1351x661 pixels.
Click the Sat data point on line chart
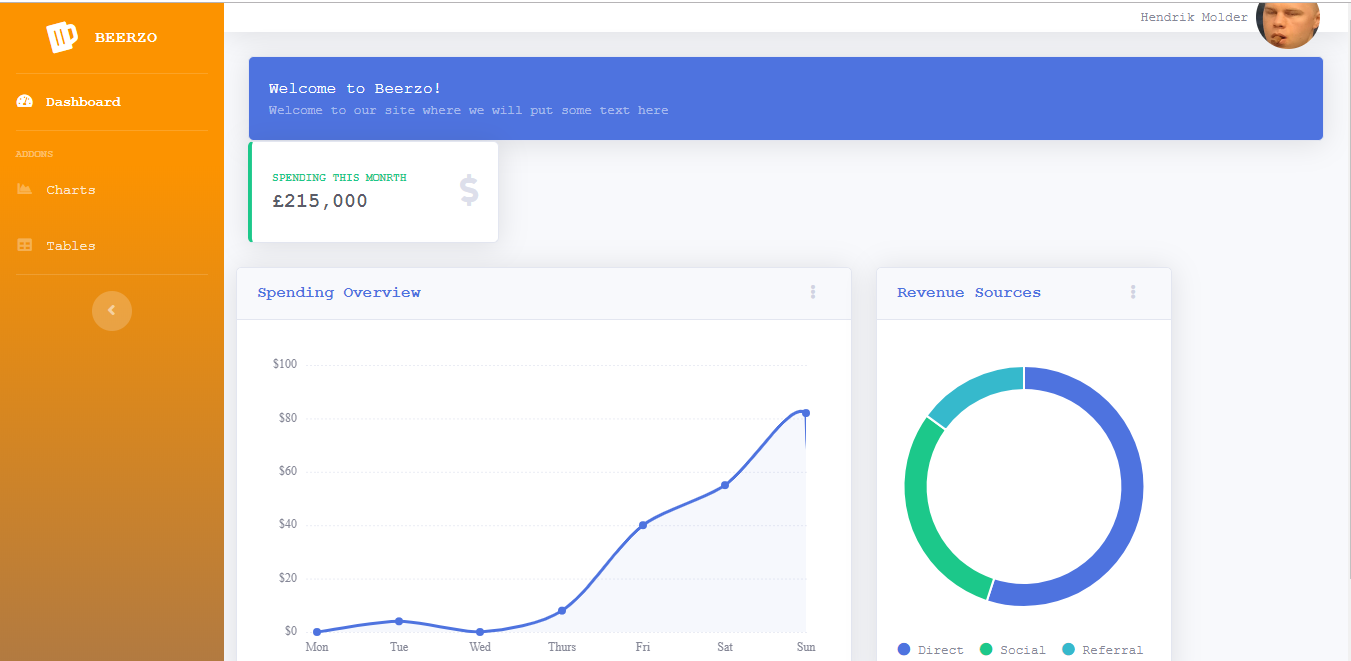coord(725,485)
